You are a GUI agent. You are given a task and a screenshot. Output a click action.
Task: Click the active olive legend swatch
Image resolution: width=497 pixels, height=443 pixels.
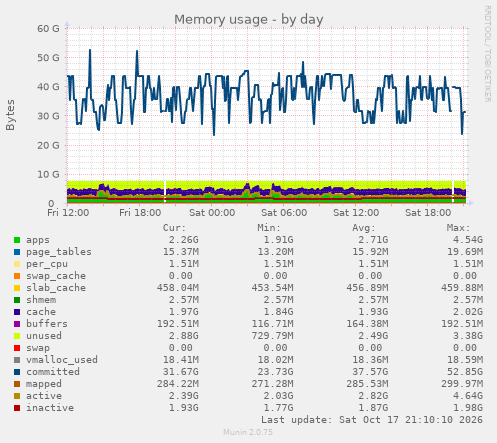[17, 396]
